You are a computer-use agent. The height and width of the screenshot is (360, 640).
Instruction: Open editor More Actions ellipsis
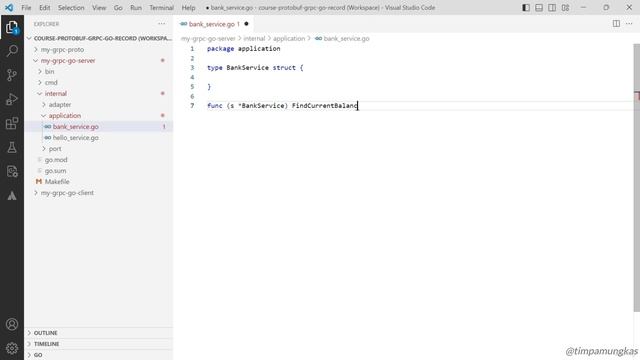(629, 24)
